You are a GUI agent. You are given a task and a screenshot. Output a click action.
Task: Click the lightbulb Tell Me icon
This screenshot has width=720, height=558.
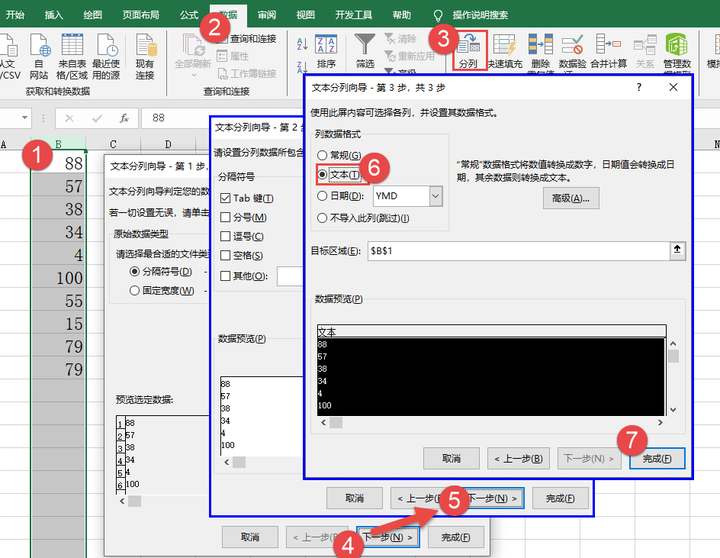tap(438, 16)
